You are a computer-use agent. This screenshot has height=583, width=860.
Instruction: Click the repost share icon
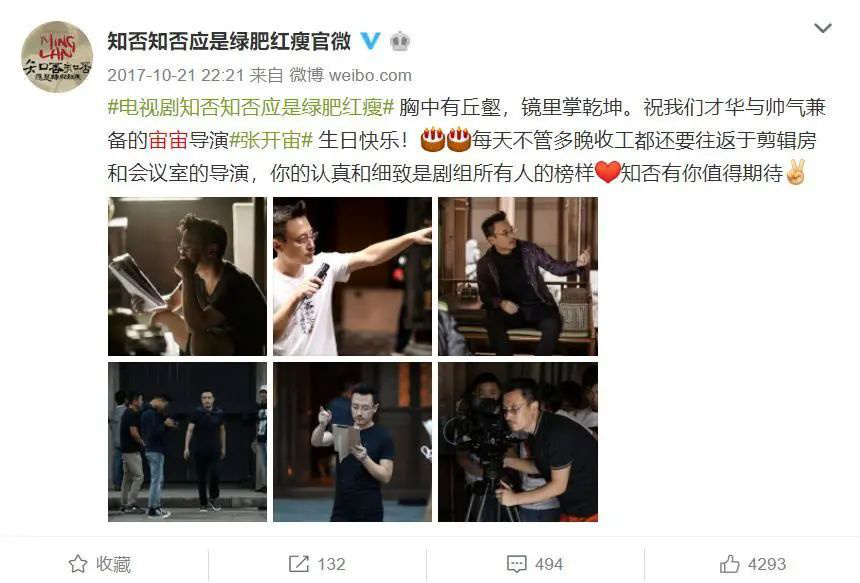[299, 564]
